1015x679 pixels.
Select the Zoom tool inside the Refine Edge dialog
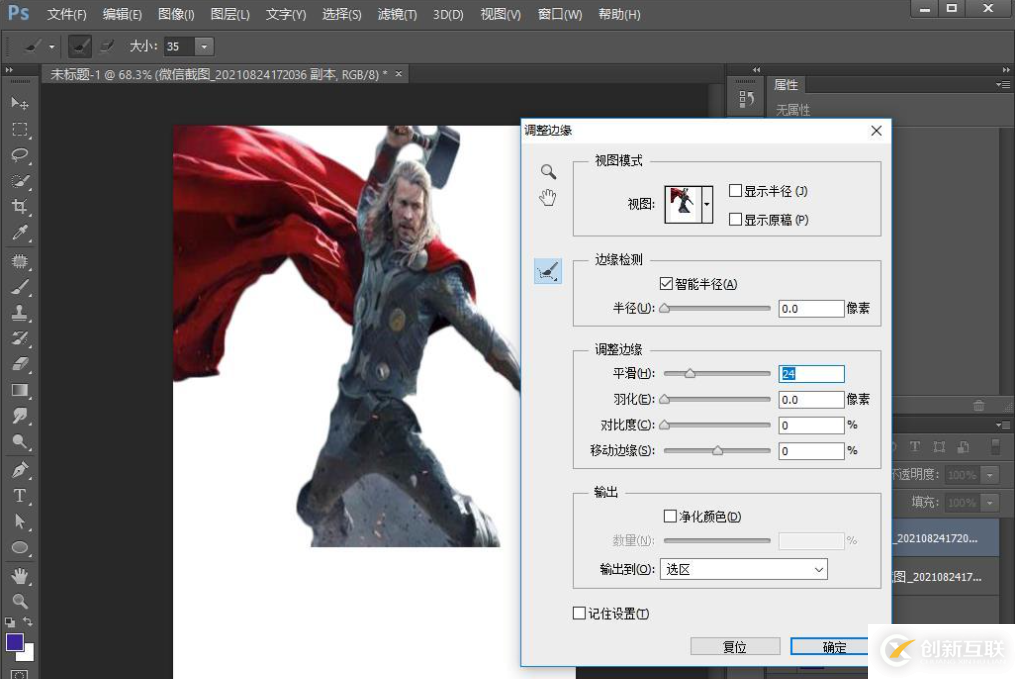(547, 171)
